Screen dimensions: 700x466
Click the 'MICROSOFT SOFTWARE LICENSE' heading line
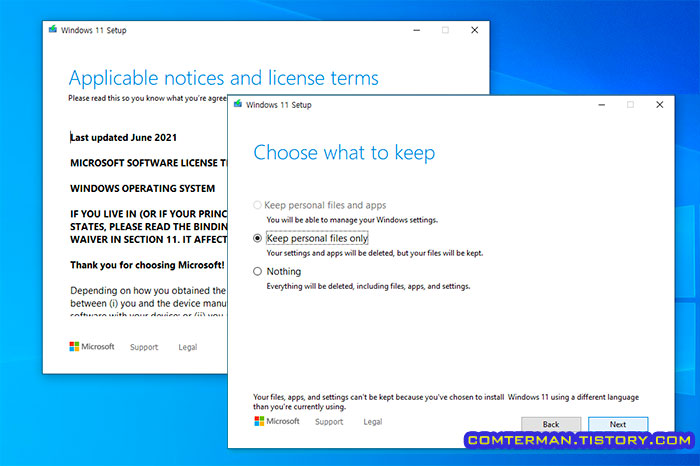point(149,163)
